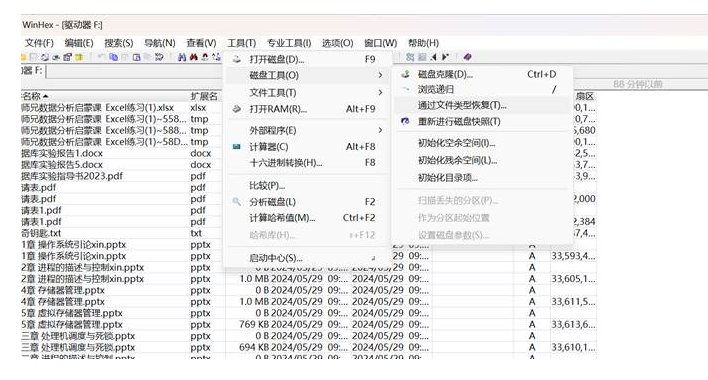Open the 帮助(H) menu
The image size is (708, 380).
click(x=424, y=43)
